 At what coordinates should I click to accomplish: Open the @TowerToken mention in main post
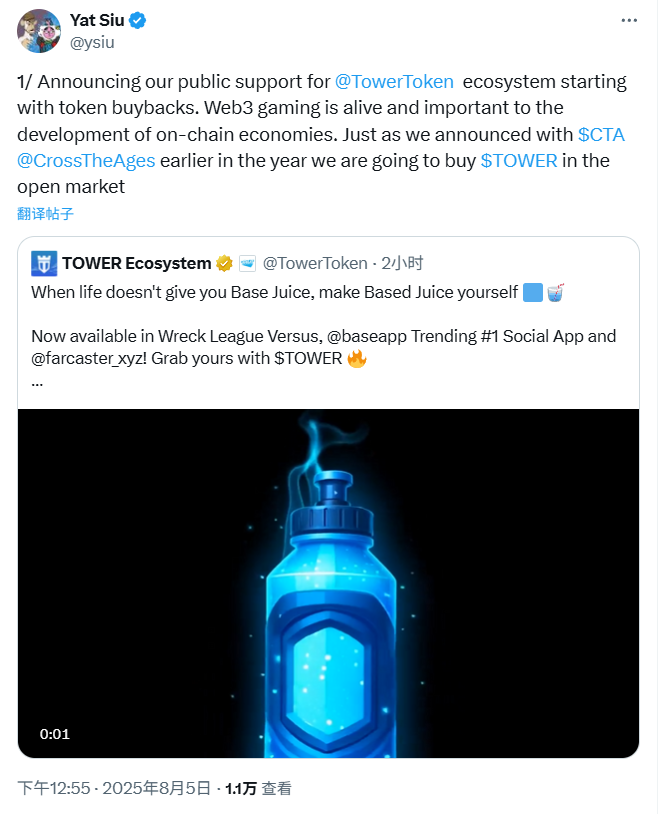coord(394,82)
